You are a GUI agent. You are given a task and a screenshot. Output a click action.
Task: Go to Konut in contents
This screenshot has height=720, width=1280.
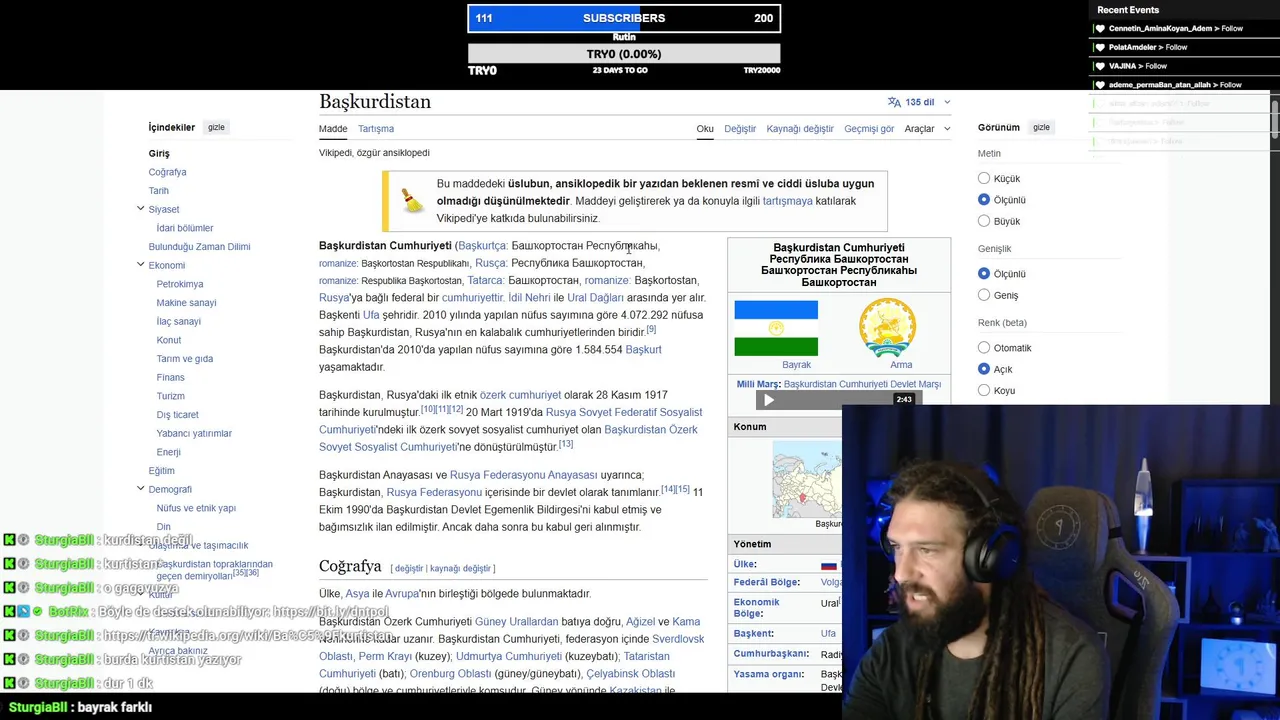[x=169, y=340]
